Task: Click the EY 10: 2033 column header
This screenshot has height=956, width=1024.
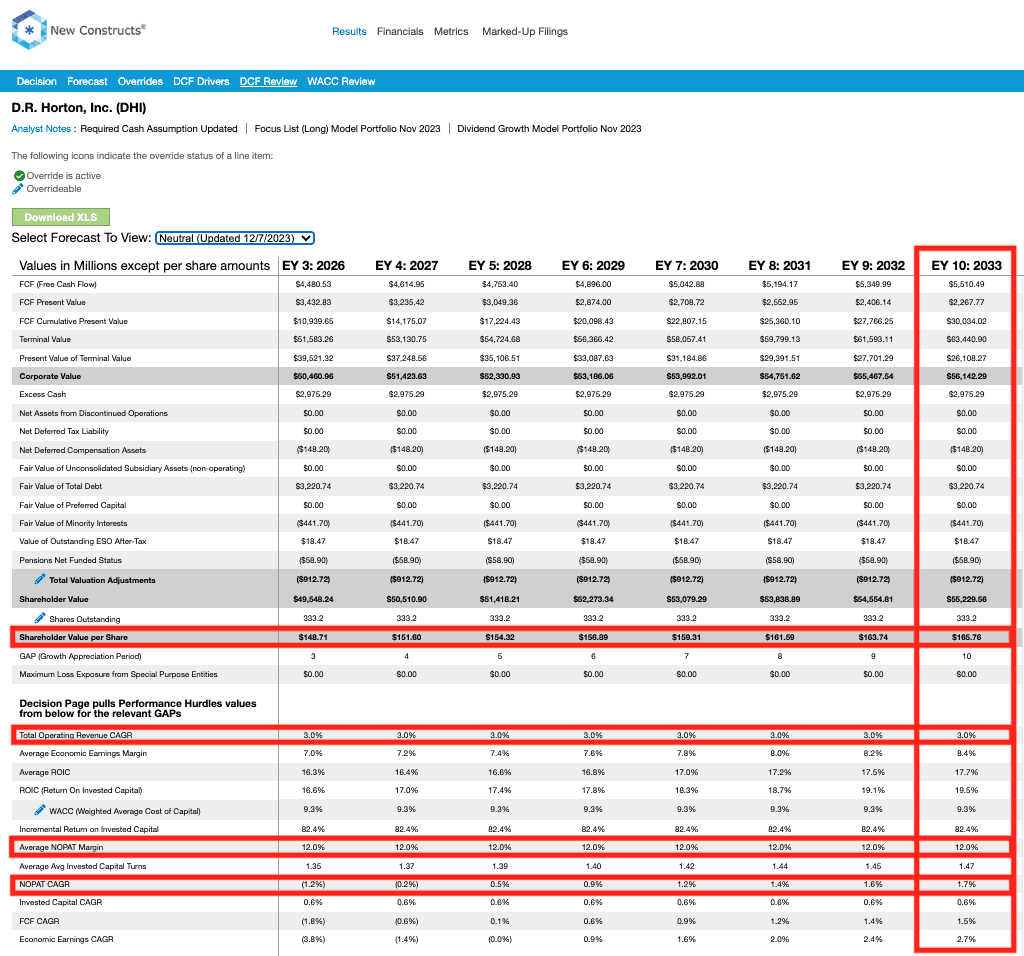Action: coord(966,266)
